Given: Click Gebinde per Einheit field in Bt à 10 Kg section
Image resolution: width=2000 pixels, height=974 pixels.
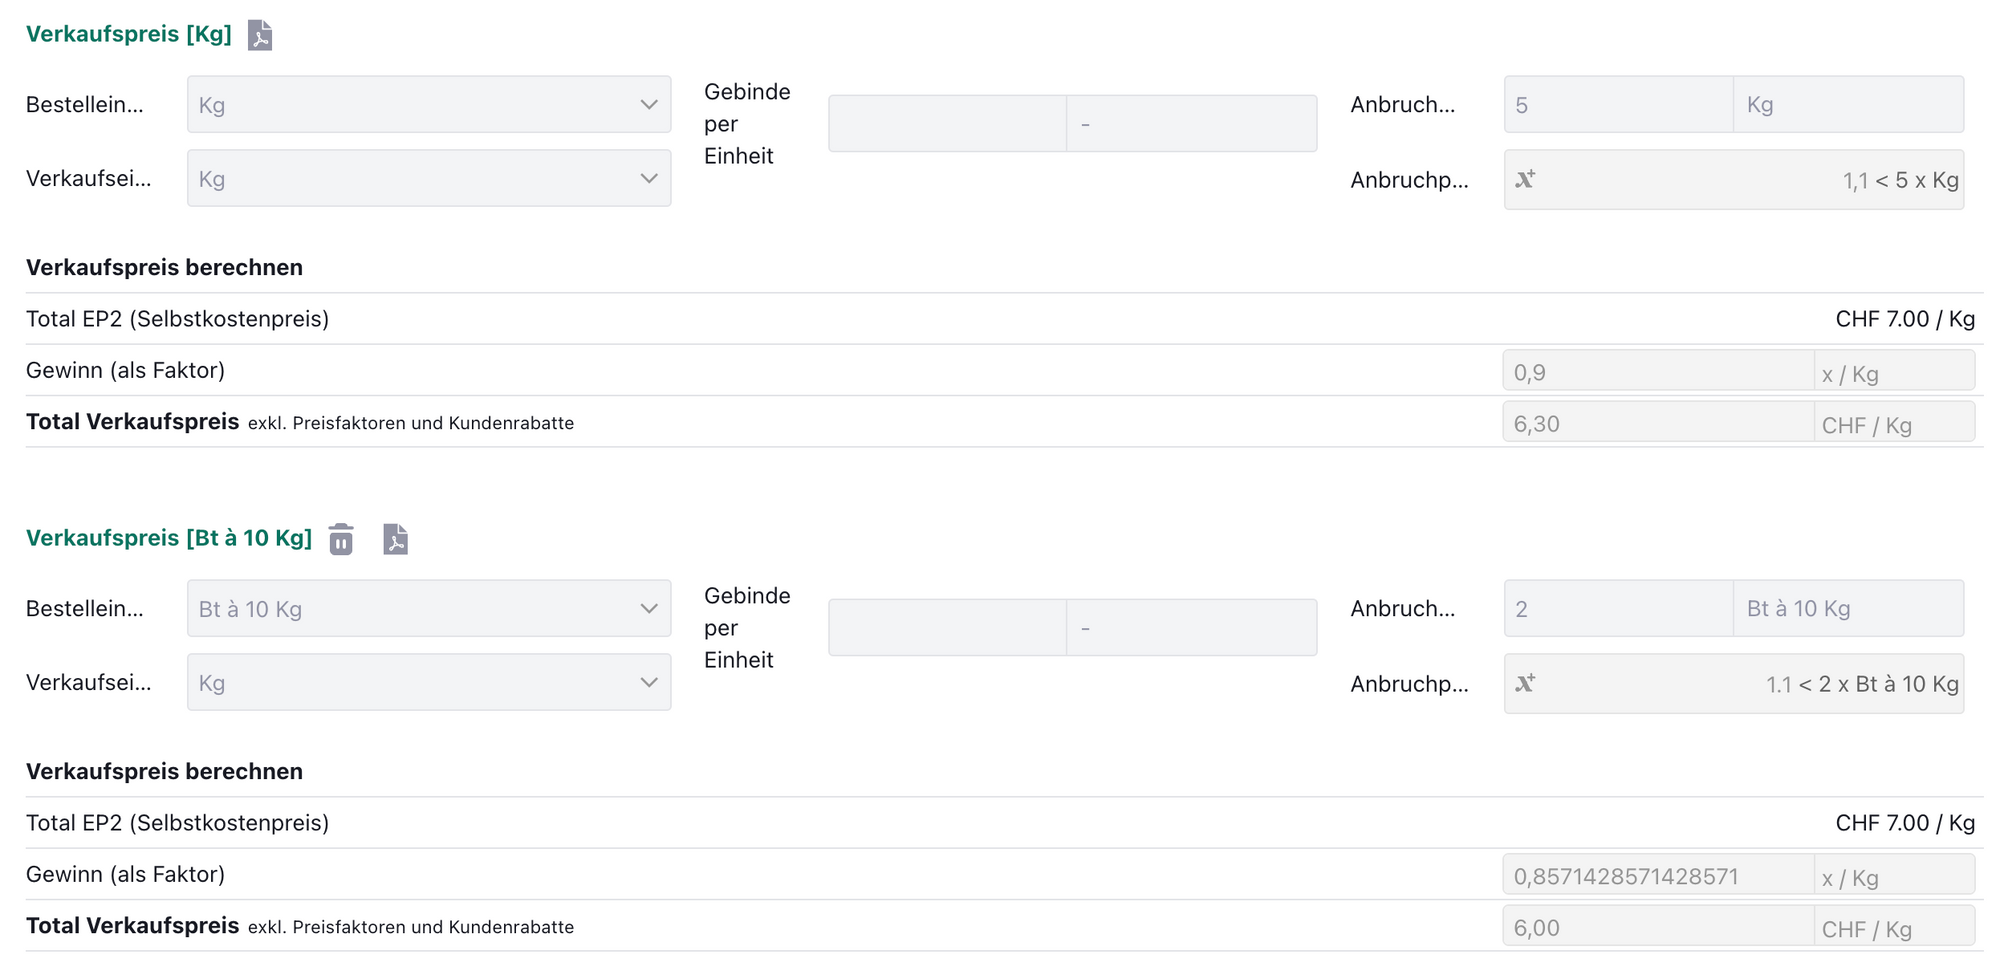Looking at the screenshot, I should pos(947,628).
